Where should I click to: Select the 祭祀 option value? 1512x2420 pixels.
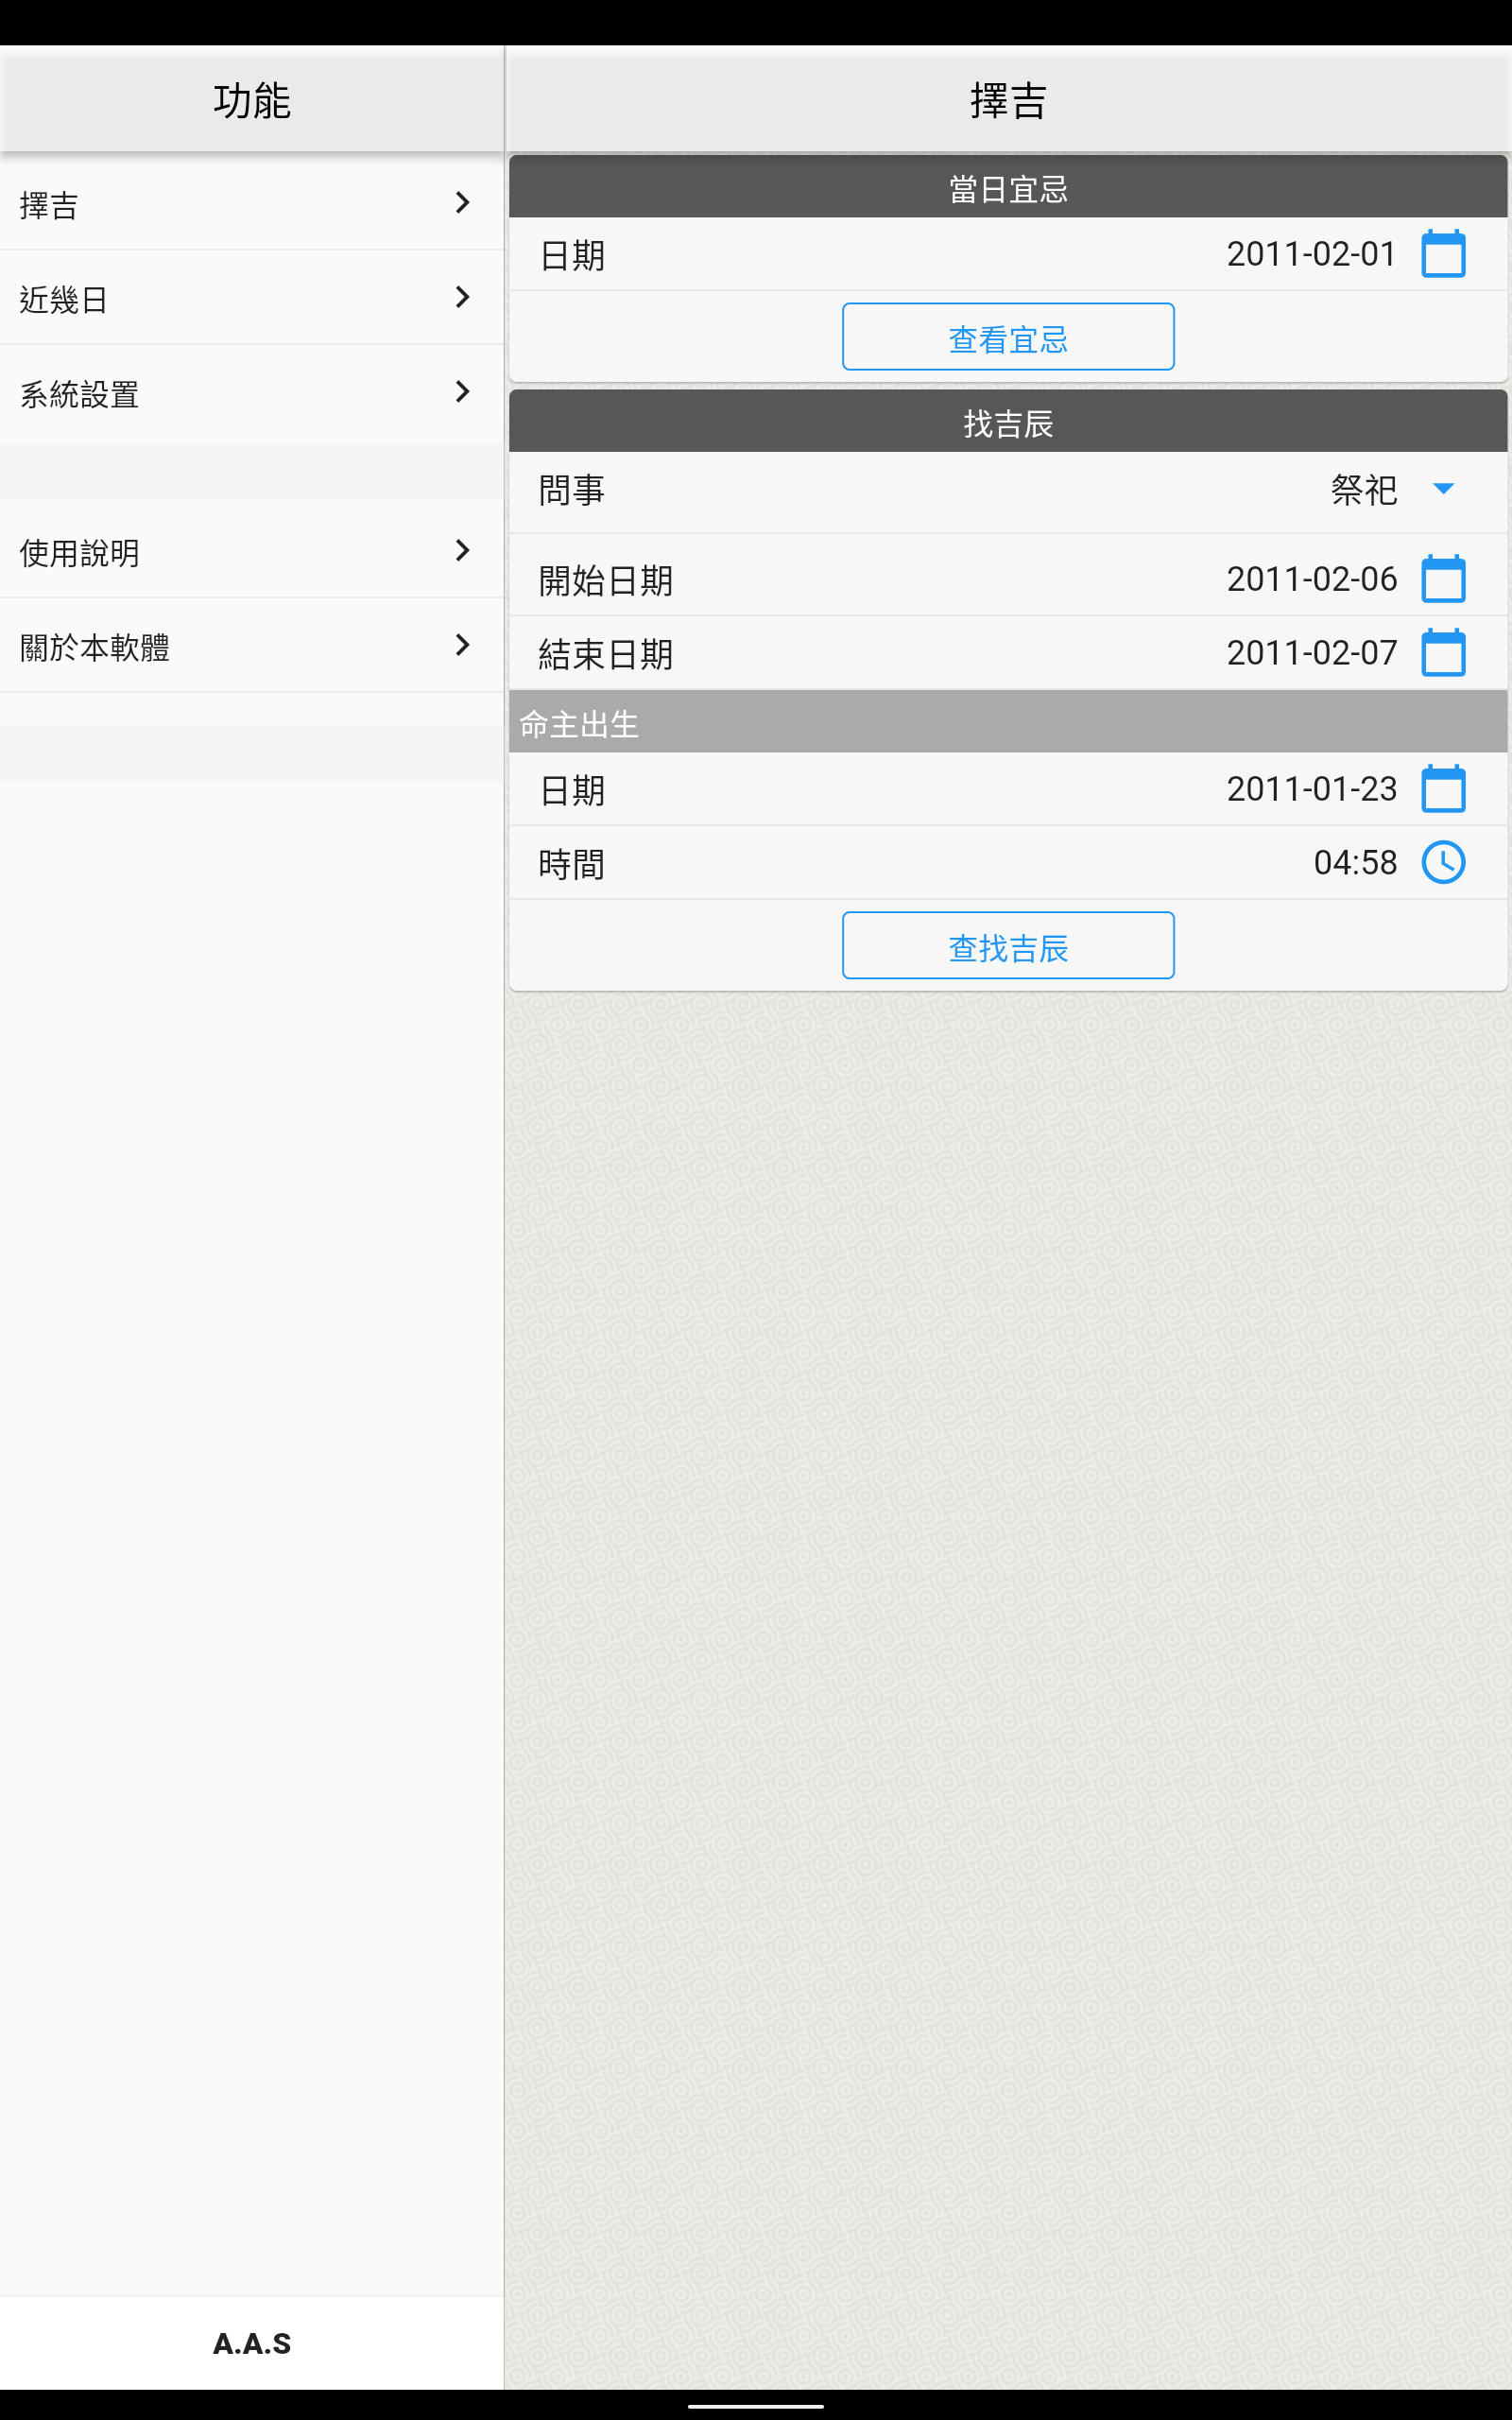[1364, 490]
